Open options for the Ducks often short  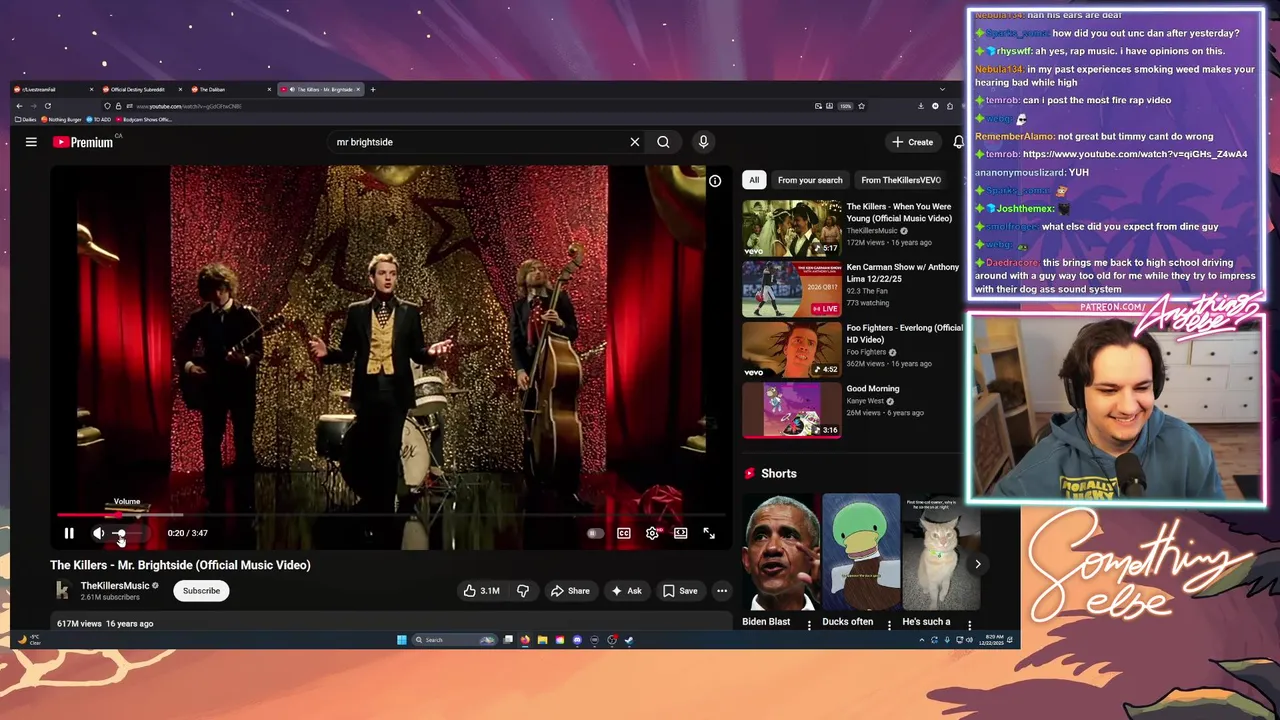coord(889,625)
